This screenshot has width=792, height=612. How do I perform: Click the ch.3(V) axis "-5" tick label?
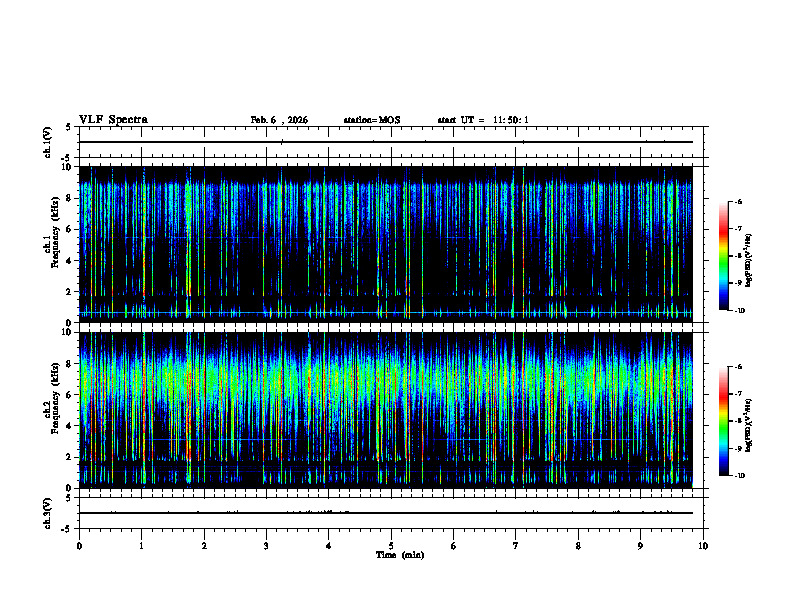(68, 529)
